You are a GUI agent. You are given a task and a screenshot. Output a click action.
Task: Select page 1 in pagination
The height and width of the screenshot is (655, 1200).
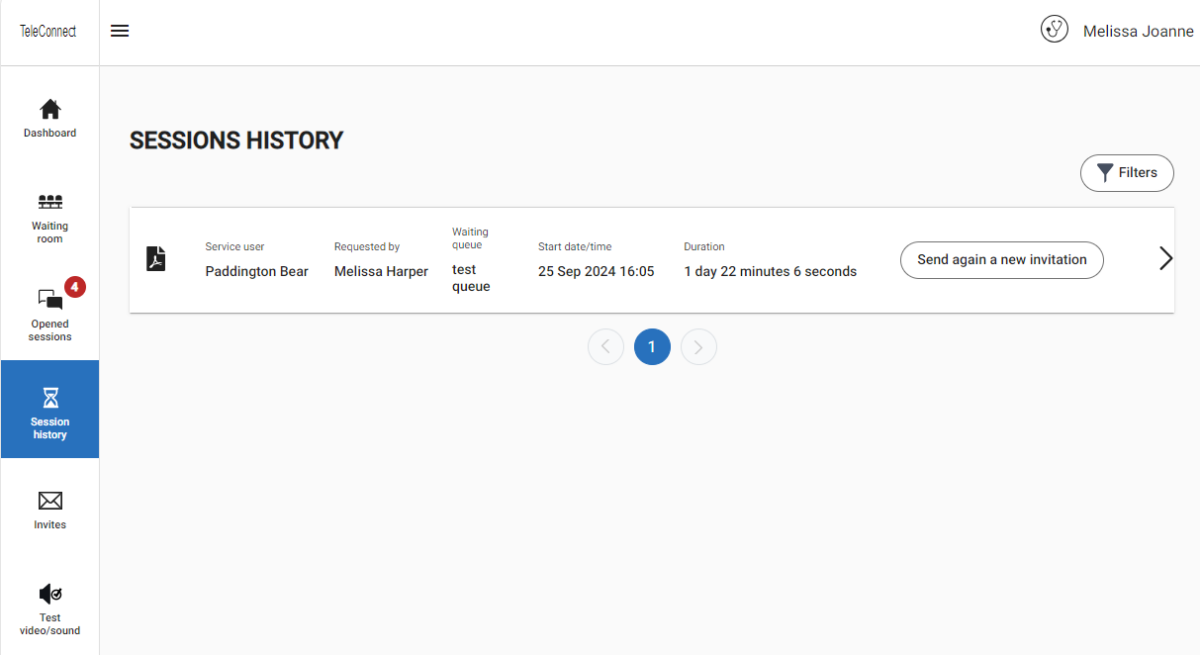[652, 347]
